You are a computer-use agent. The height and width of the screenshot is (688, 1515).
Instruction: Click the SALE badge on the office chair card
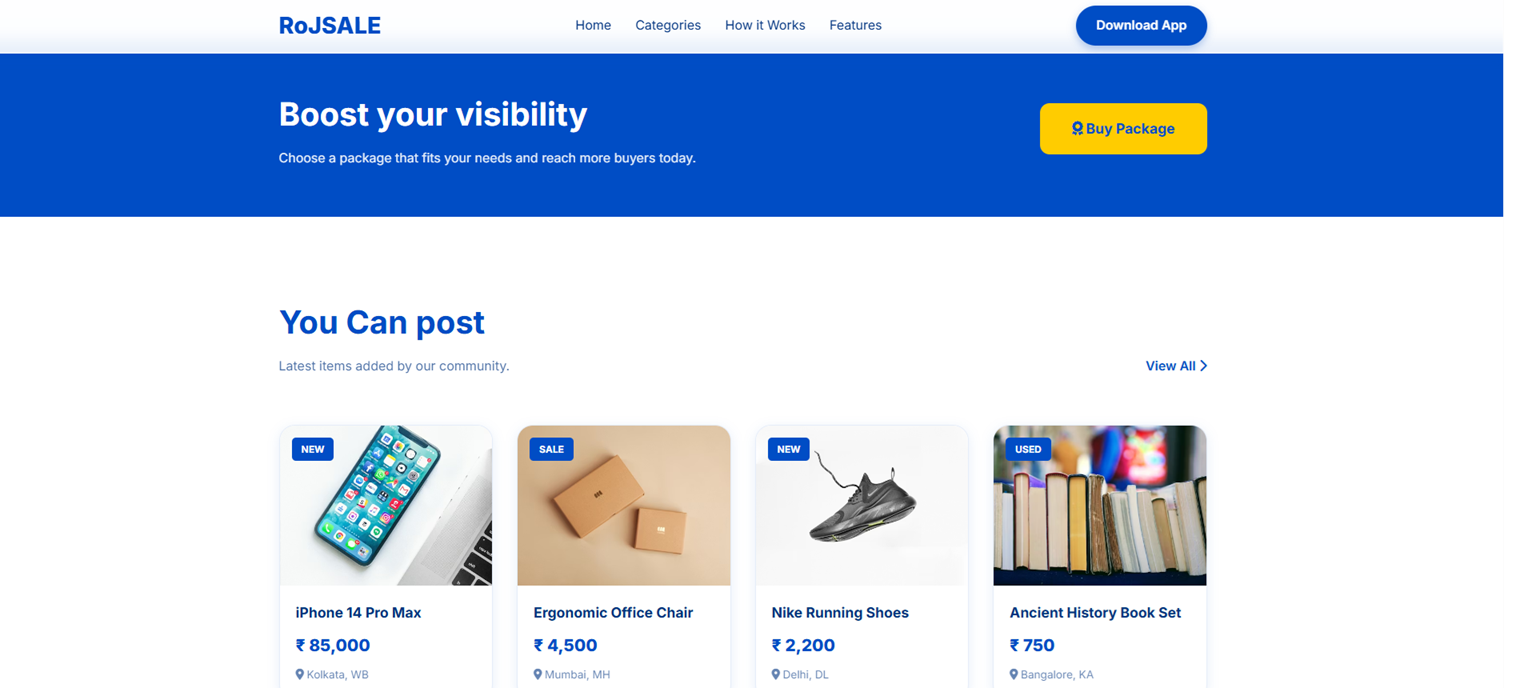pos(551,449)
